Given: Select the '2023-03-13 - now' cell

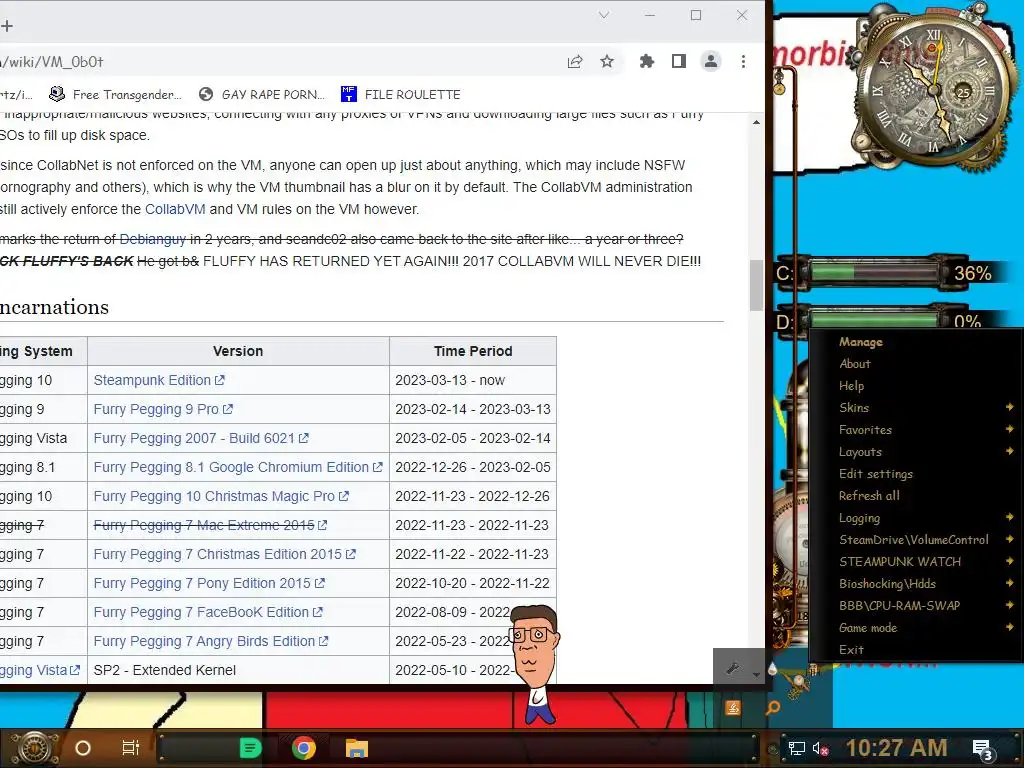Looking at the screenshot, I should point(473,380).
